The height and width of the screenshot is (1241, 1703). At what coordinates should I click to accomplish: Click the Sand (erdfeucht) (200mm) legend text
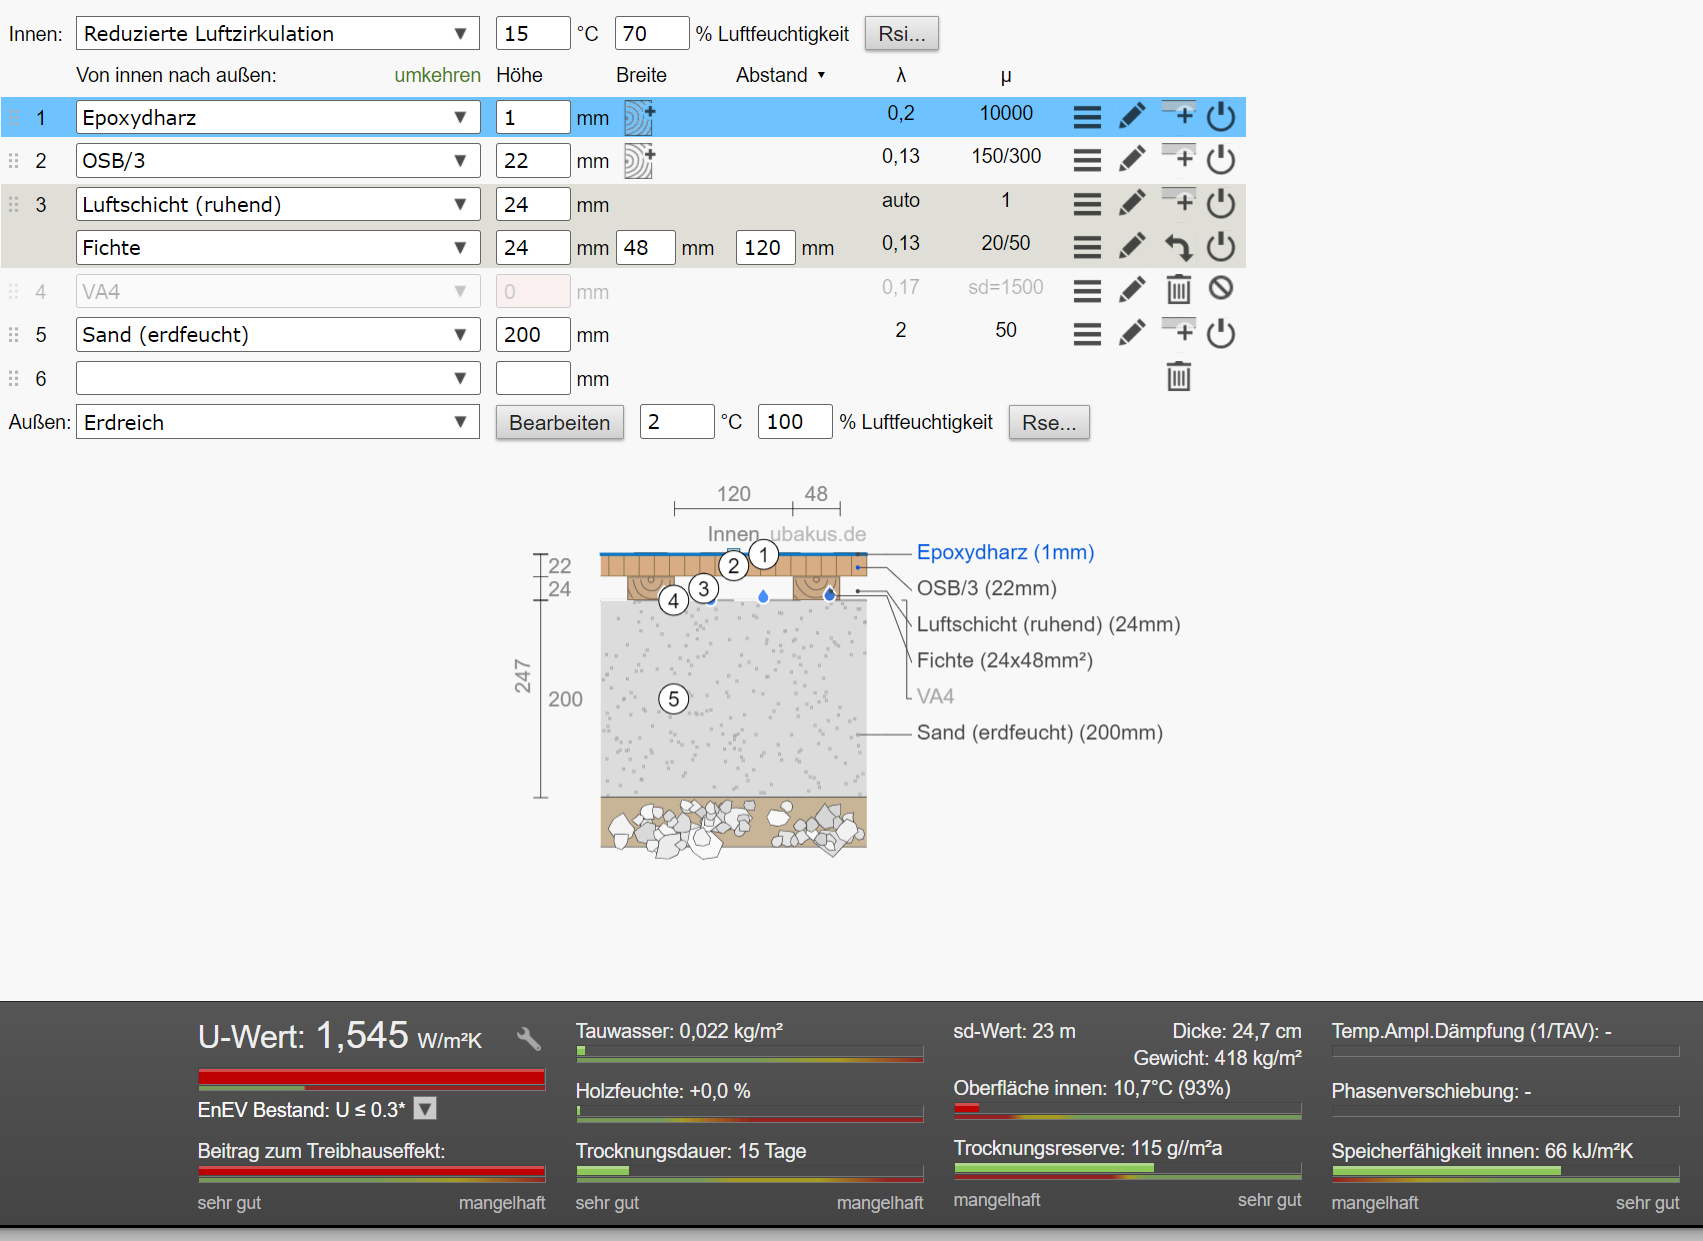tap(1040, 732)
